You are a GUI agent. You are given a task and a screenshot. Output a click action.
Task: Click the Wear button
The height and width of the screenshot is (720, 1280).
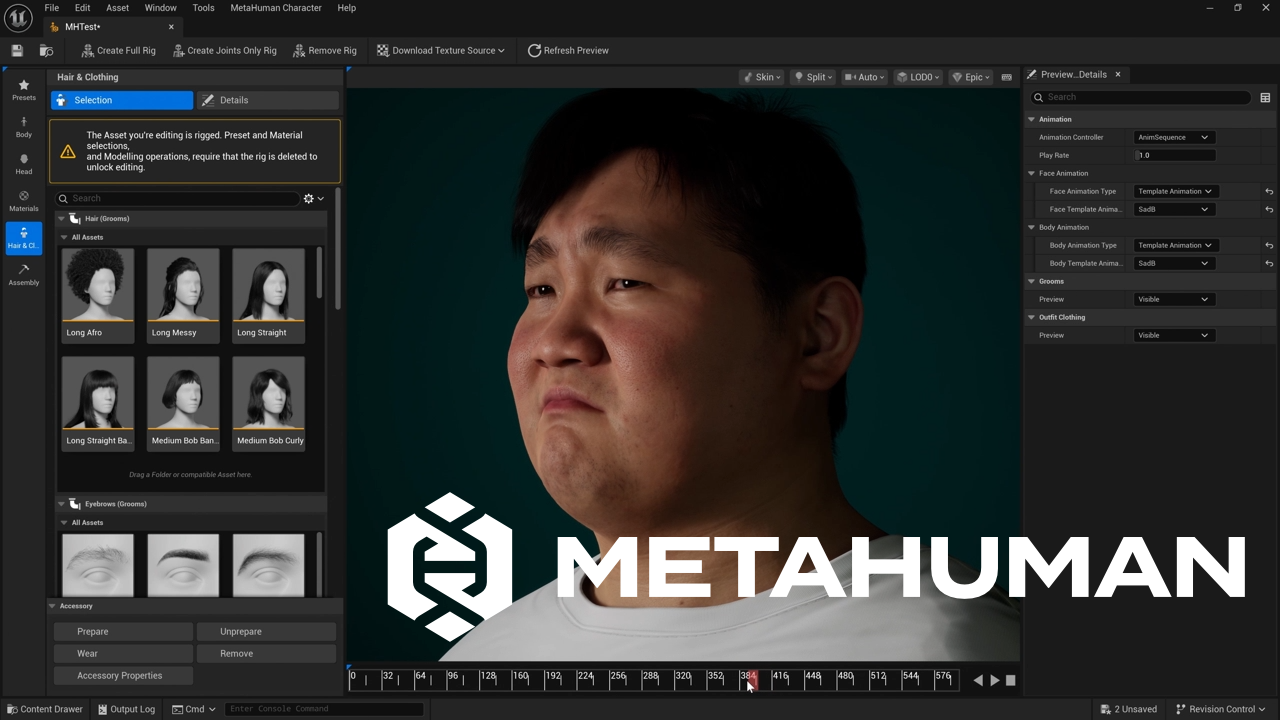tap(123, 654)
